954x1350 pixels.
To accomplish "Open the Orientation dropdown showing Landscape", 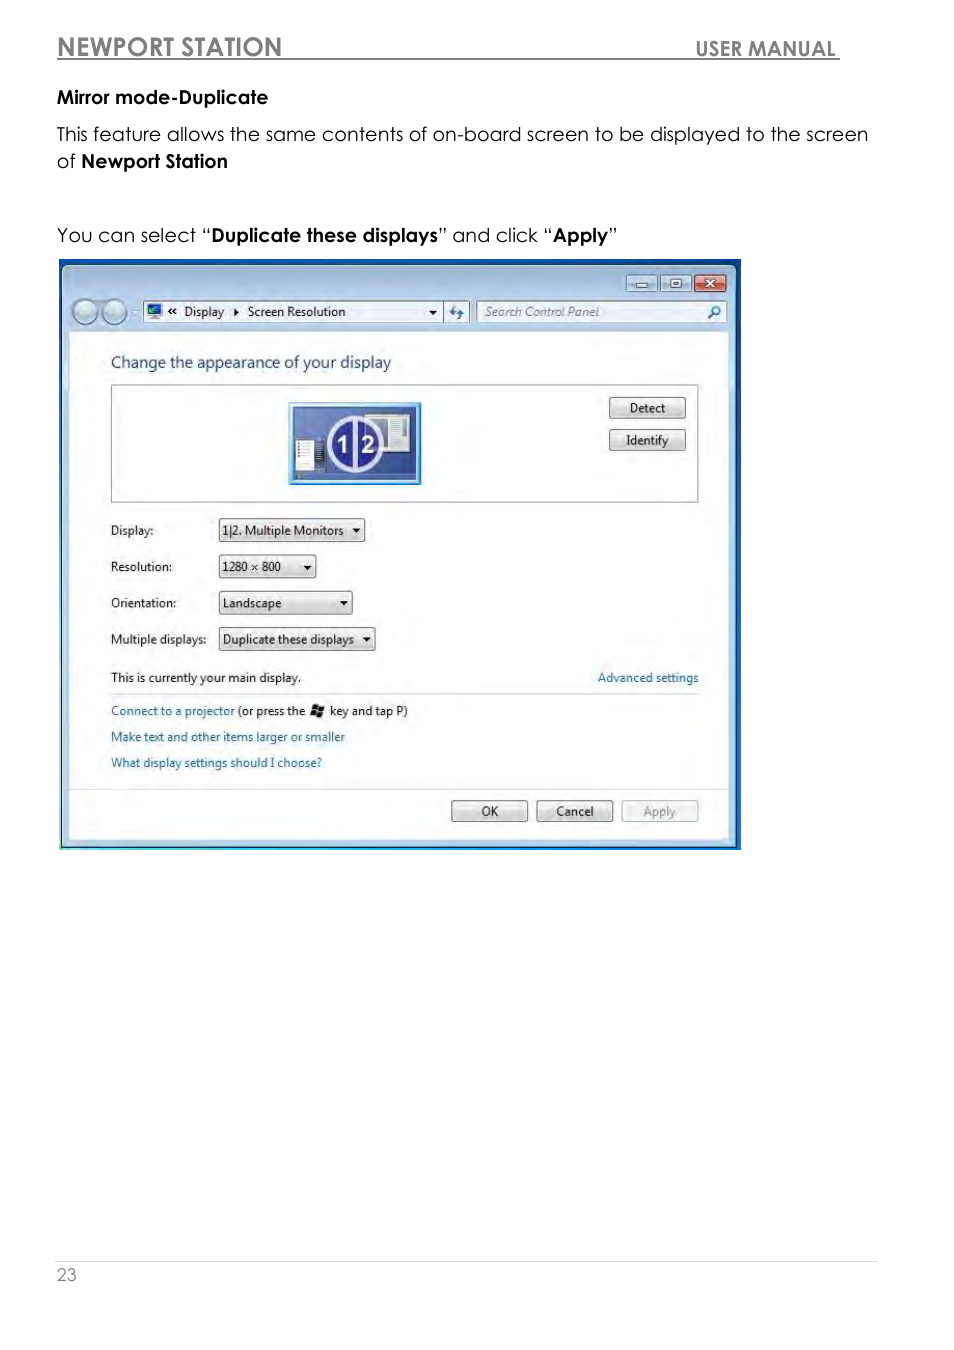I will (286, 603).
